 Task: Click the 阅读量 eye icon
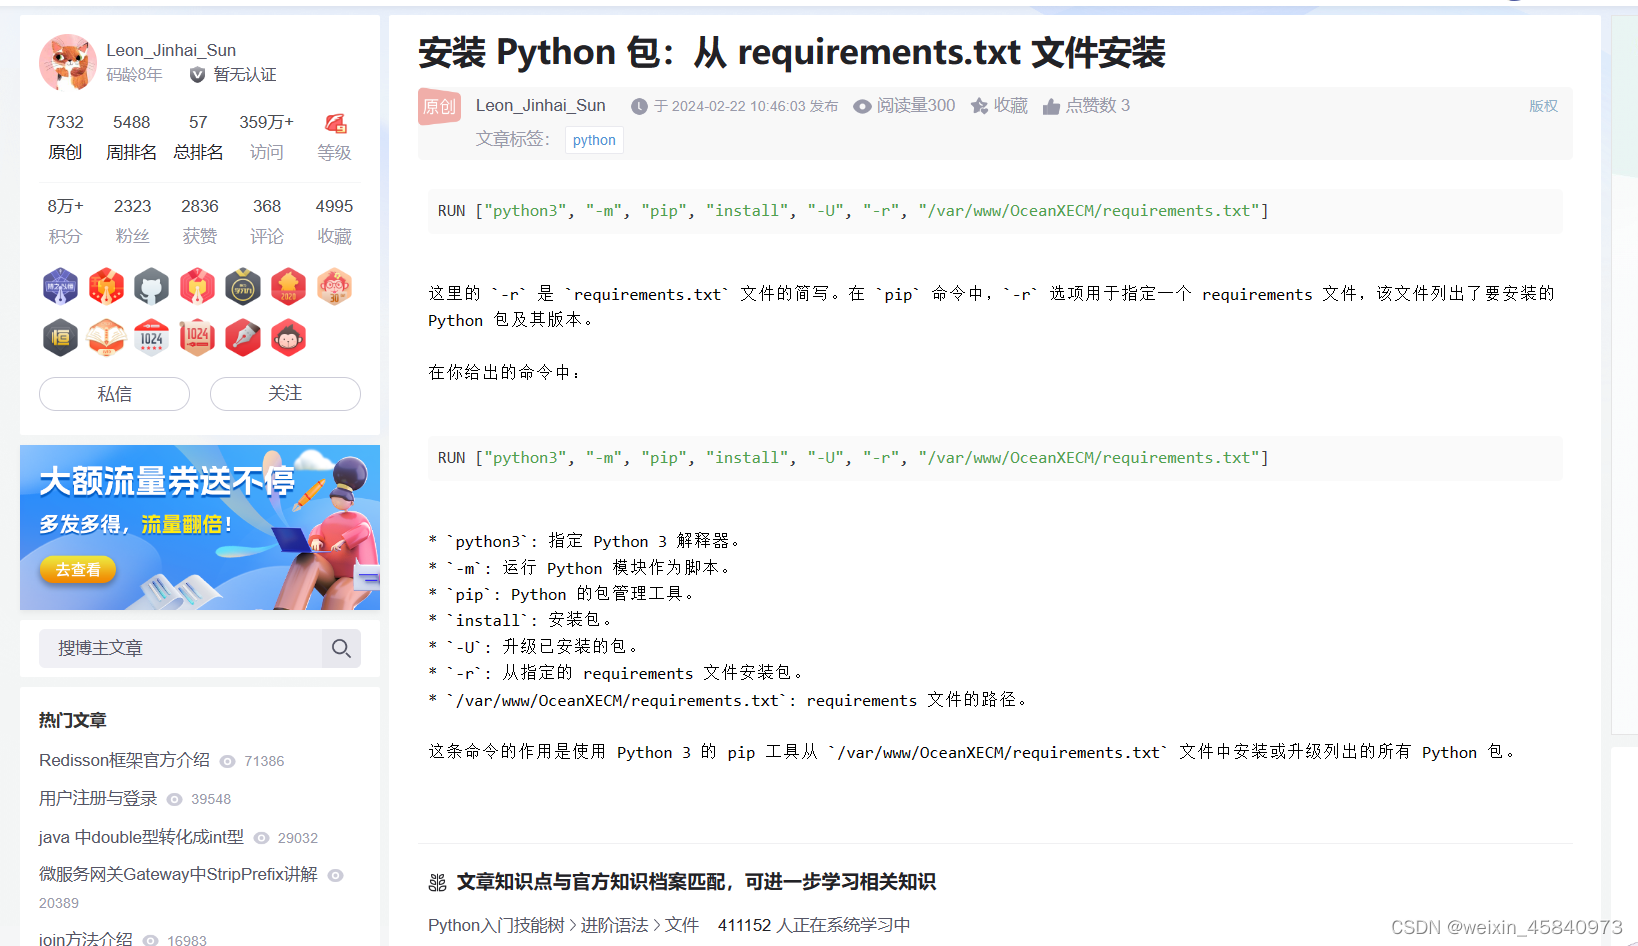(x=861, y=105)
